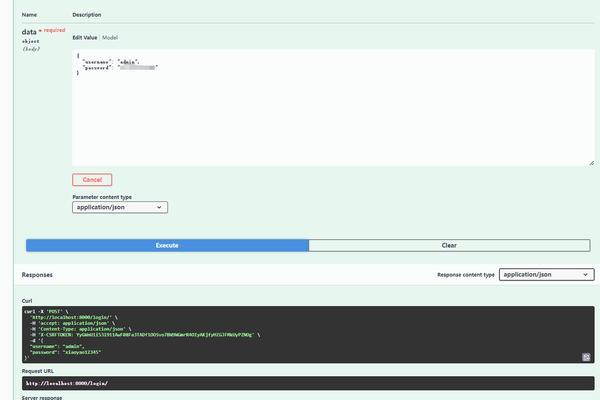Click inside the data JSON body textarea
The width and height of the screenshot is (600, 400).
333,108
